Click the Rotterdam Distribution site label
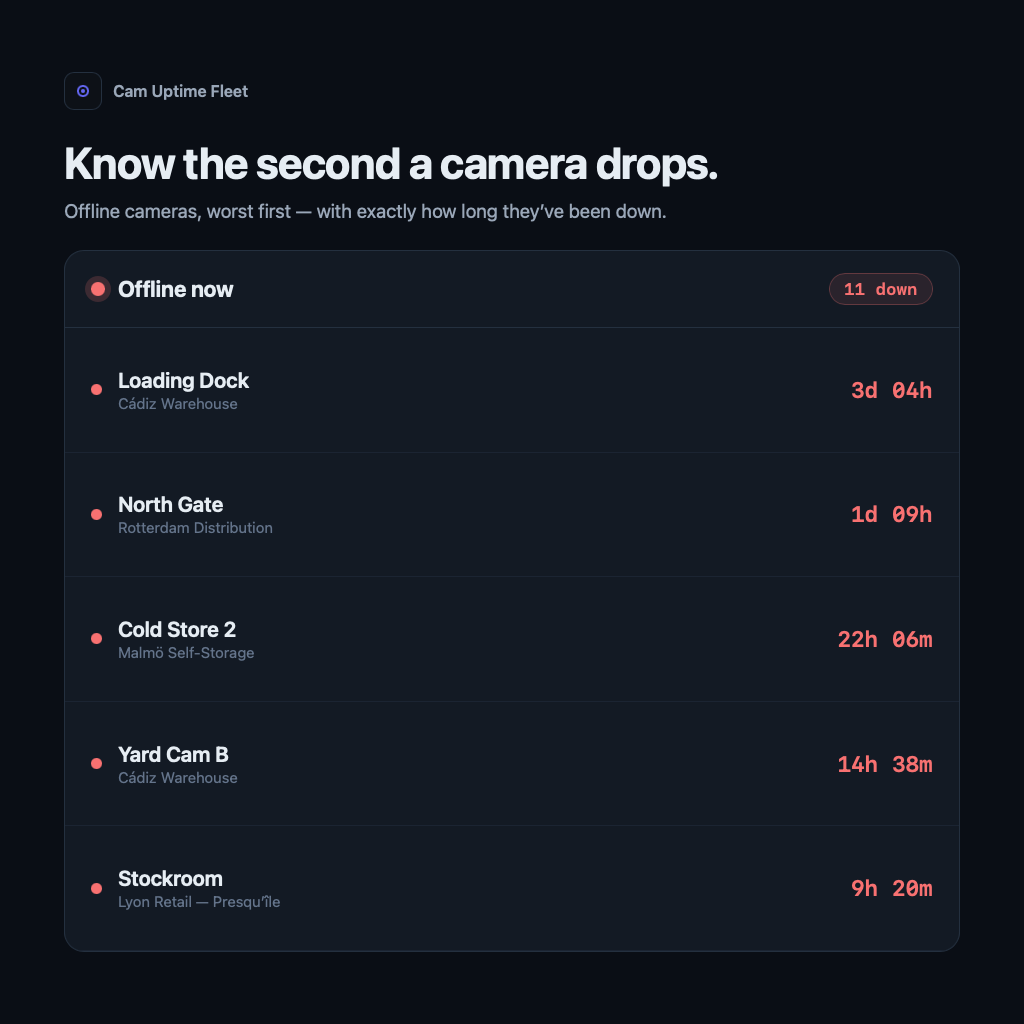 [x=195, y=528]
